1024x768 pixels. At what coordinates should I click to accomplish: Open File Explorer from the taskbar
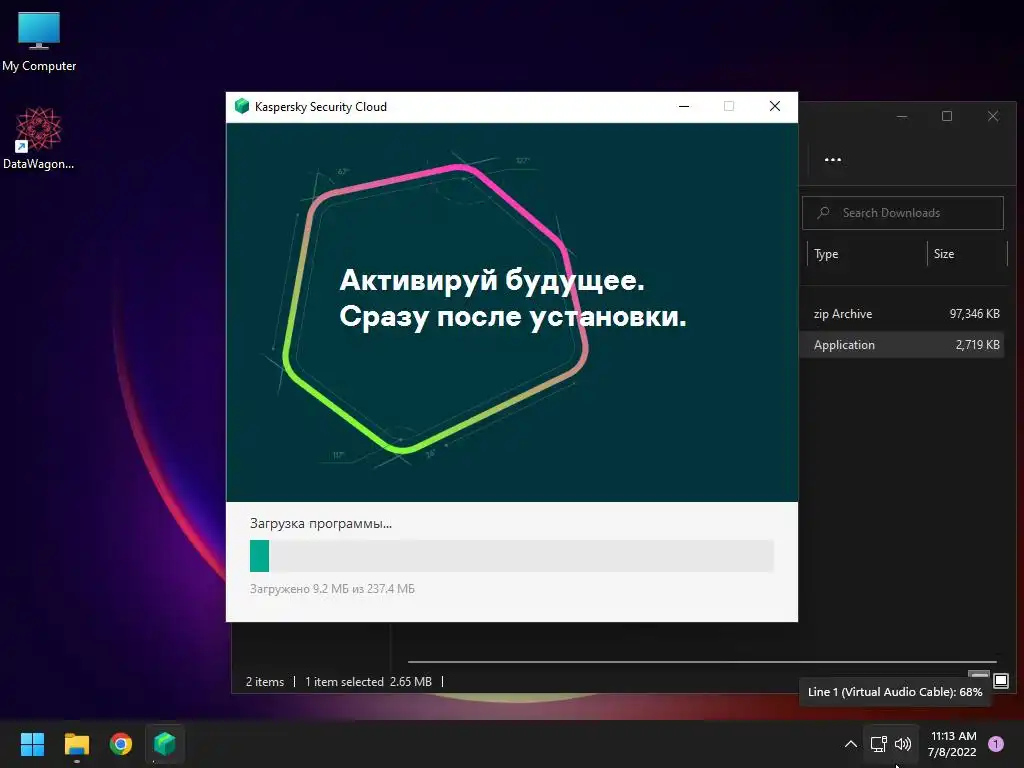click(76, 744)
